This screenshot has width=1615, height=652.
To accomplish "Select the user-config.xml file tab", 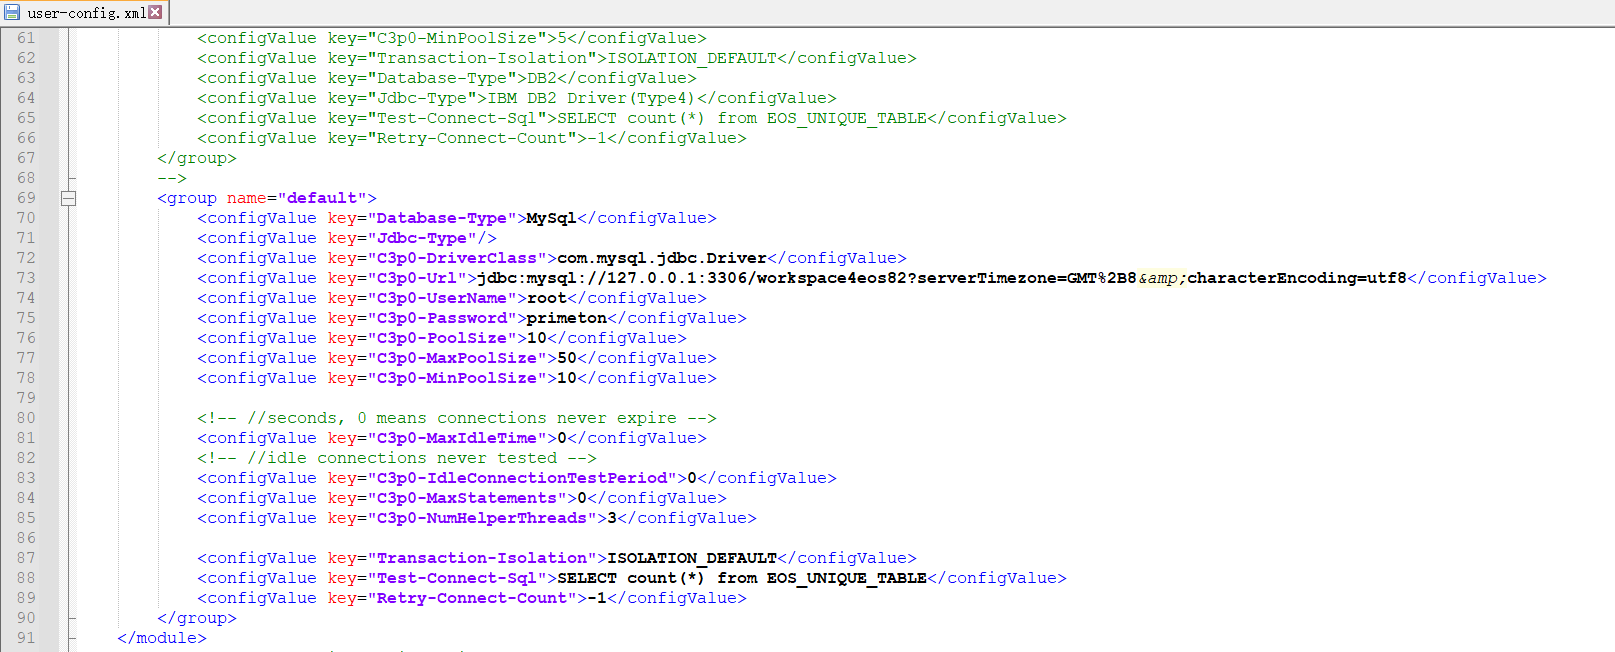I will coord(85,13).
